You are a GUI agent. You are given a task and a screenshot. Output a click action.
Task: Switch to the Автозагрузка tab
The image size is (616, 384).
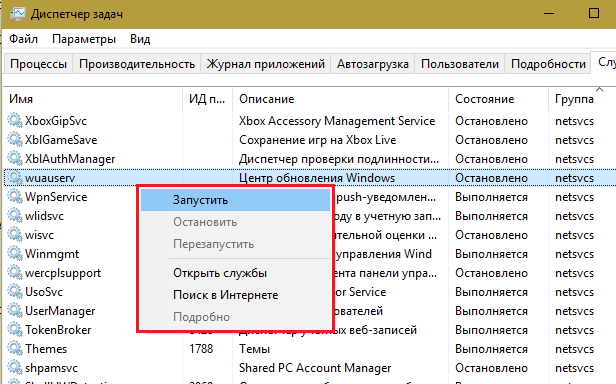coord(372,64)
